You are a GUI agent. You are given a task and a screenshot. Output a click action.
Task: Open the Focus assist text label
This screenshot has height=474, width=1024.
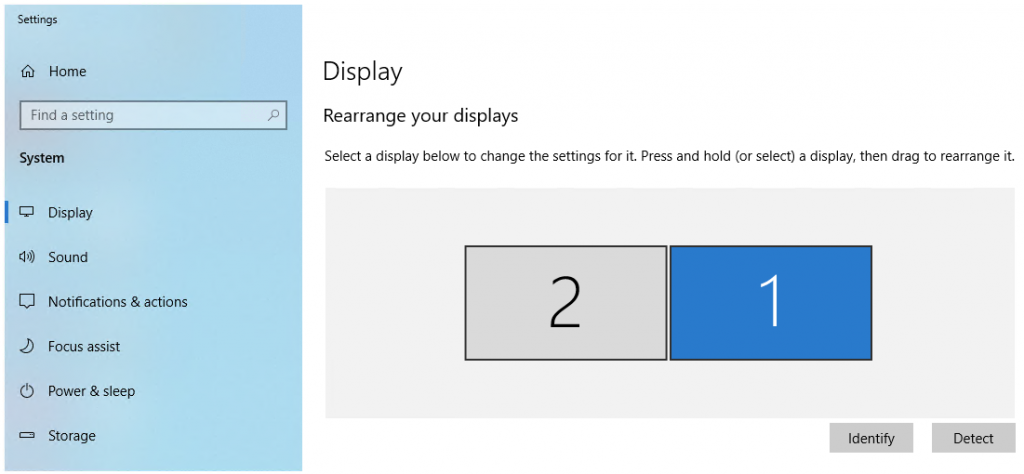tap(84, 347)
